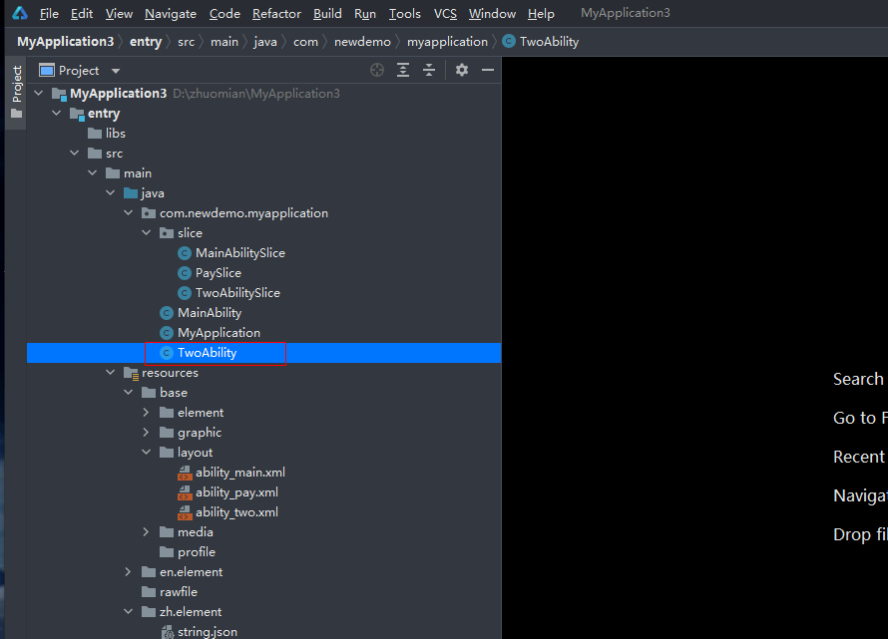Image resolution: width=888 pixels, height=639 pixels.
Task: Collapse the slice package folder
Action: click(146, 232)
